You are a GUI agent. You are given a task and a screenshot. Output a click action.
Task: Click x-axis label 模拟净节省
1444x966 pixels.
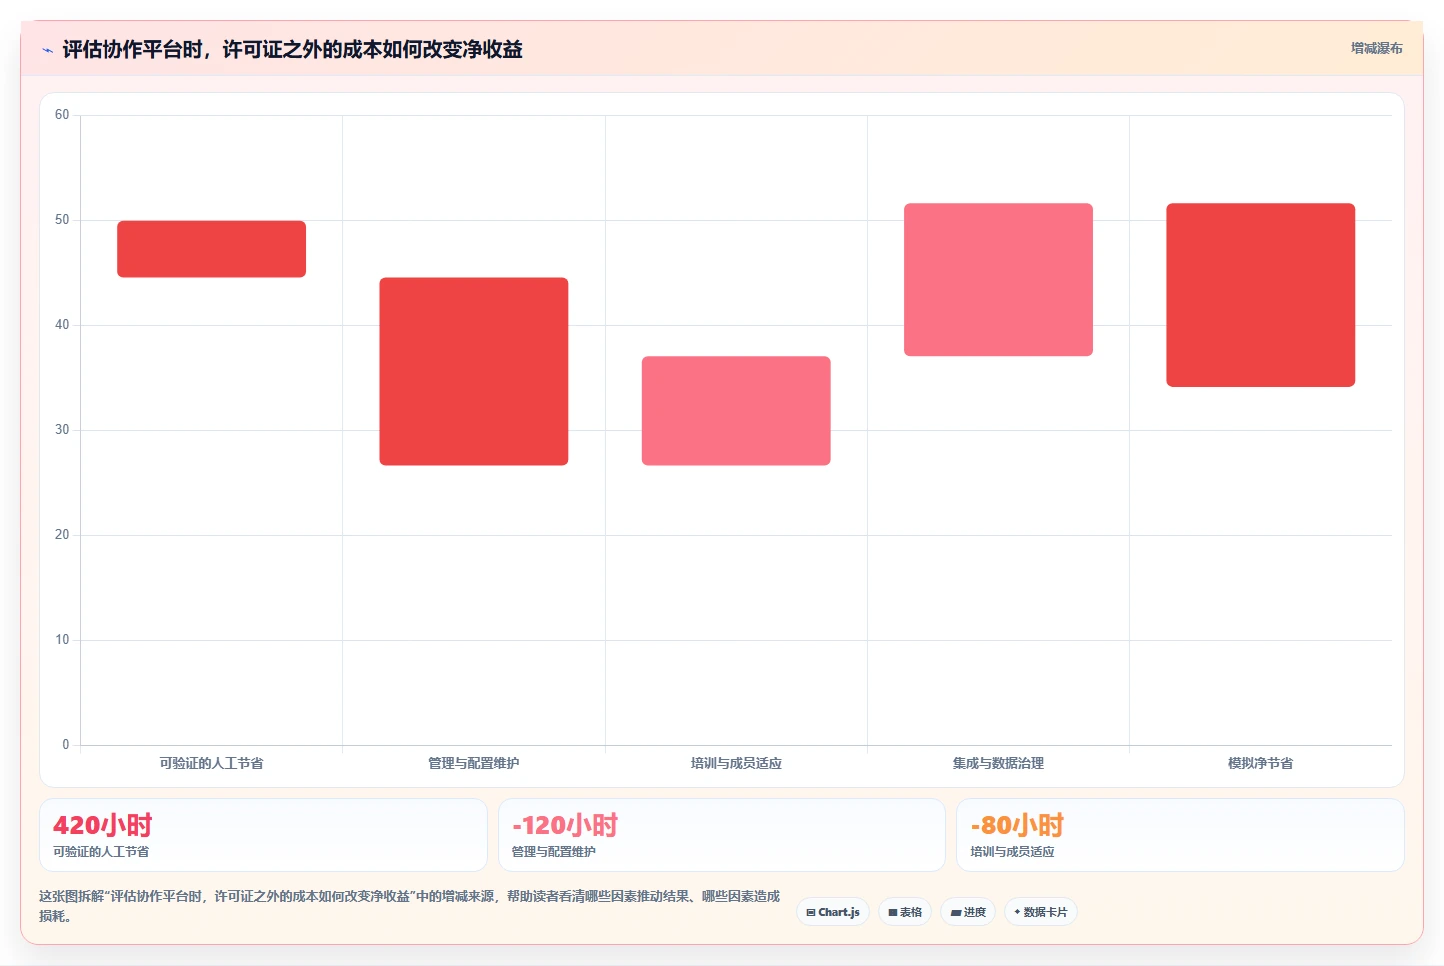pos(1260,763)
